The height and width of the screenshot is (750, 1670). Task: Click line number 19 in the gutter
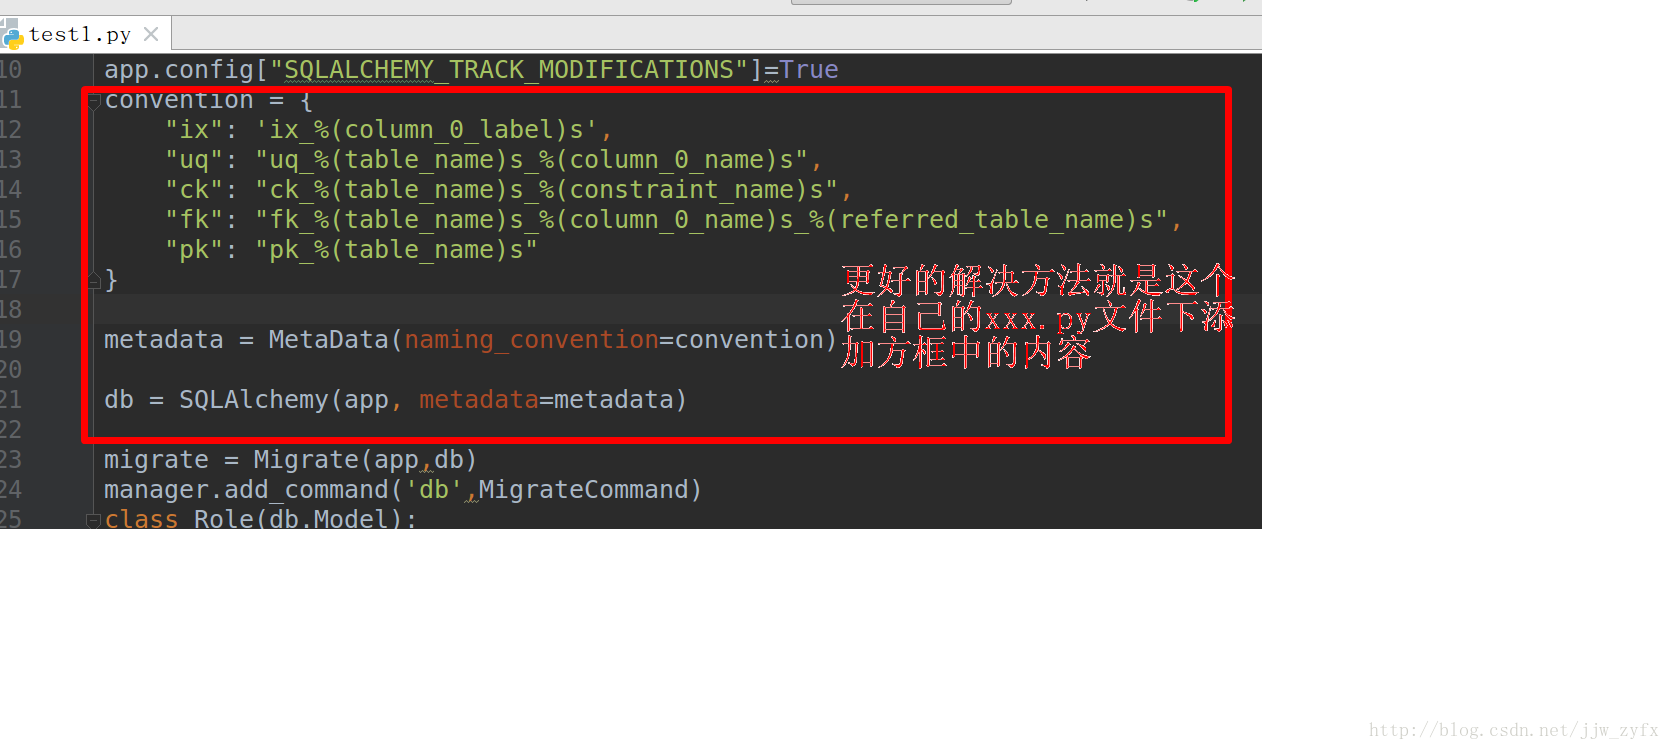point(11,340)
